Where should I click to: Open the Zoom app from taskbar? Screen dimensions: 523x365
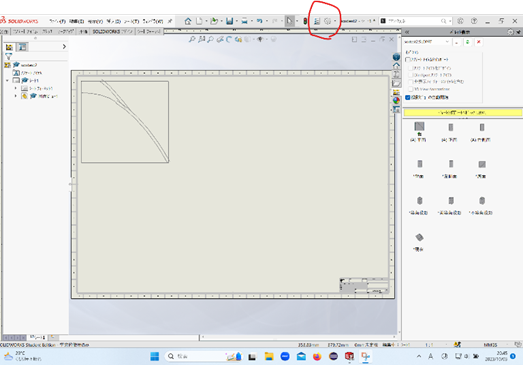[x=285, y=357]
